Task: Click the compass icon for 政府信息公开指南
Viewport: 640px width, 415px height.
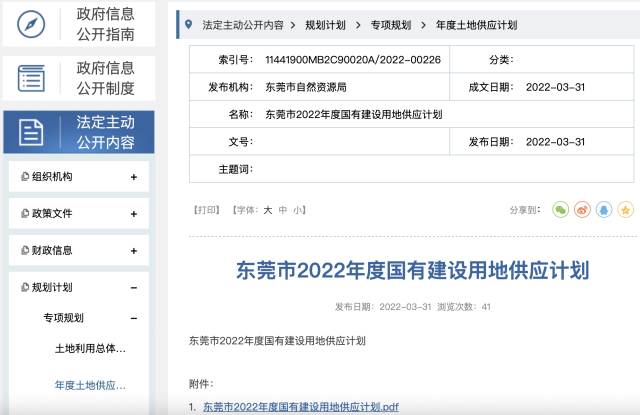Action: pyautogui.click(x=33, y=24)
